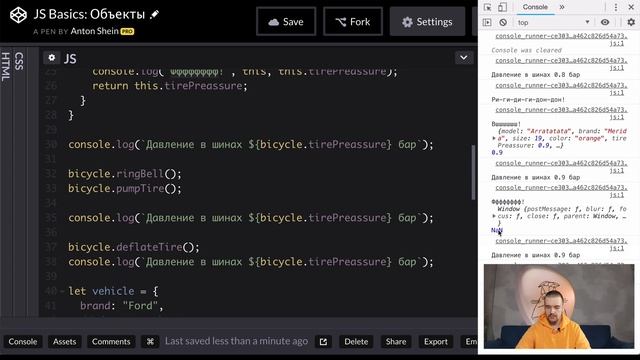Screen dimensions: 640x360
Task: Expand the logged bicycle object {model: ...}
Action: (x=494, y=139)
